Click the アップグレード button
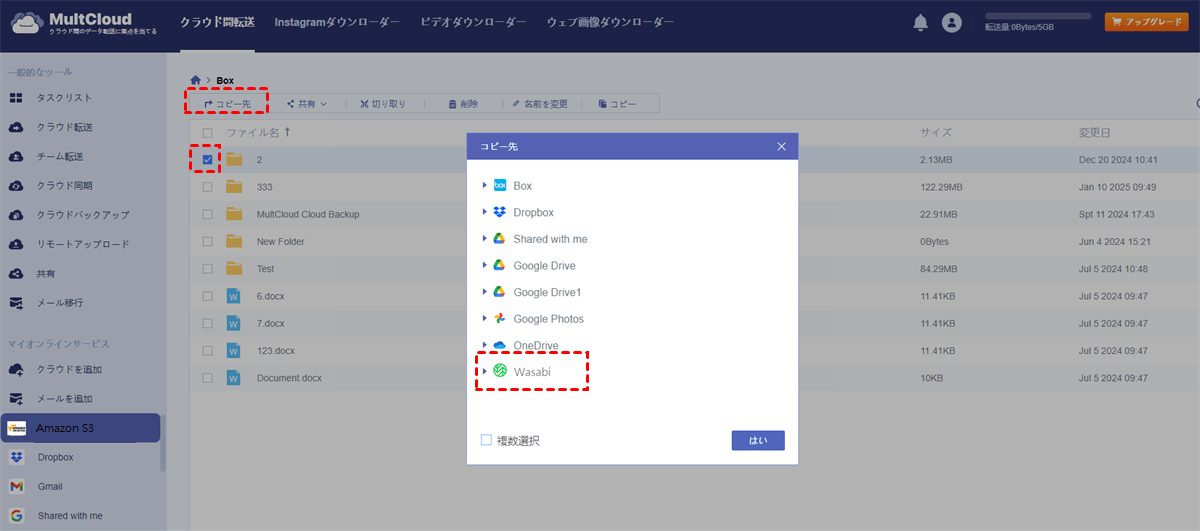Screen dimensions: 1200x531 click(1146, 22)
